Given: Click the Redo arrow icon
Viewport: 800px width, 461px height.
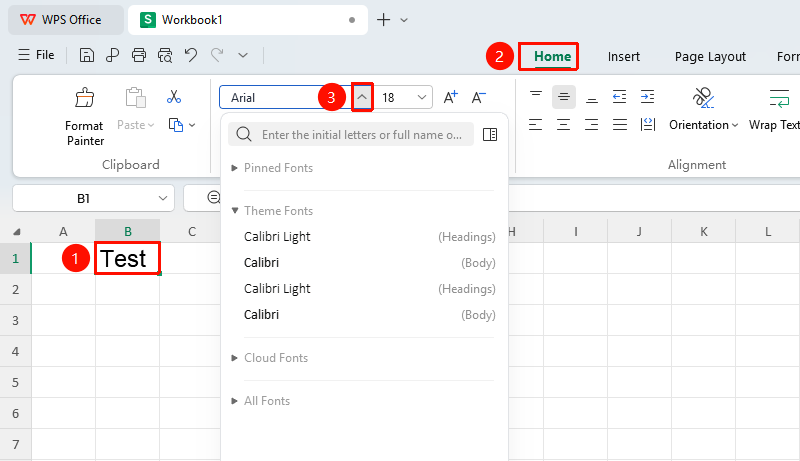Looking at the screenshot, I should [x=217, y=55].
